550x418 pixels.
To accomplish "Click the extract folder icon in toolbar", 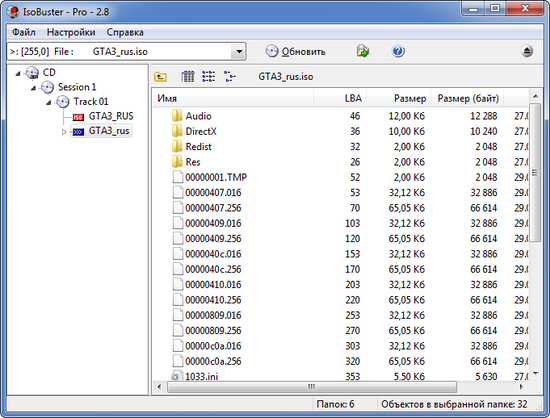I will pos(363,51).
